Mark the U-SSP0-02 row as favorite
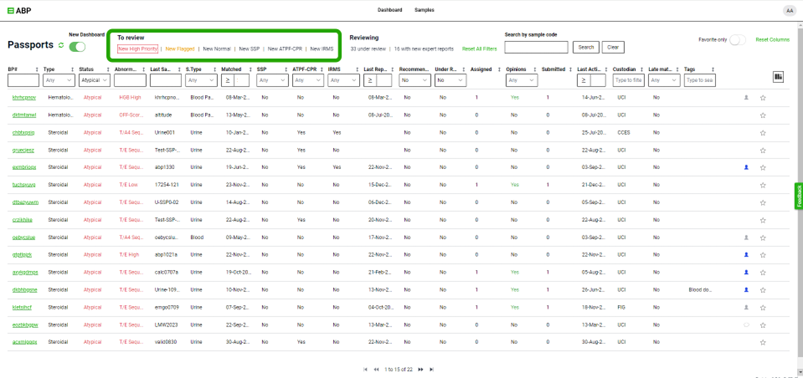The image size is (803, 378). 763,202
